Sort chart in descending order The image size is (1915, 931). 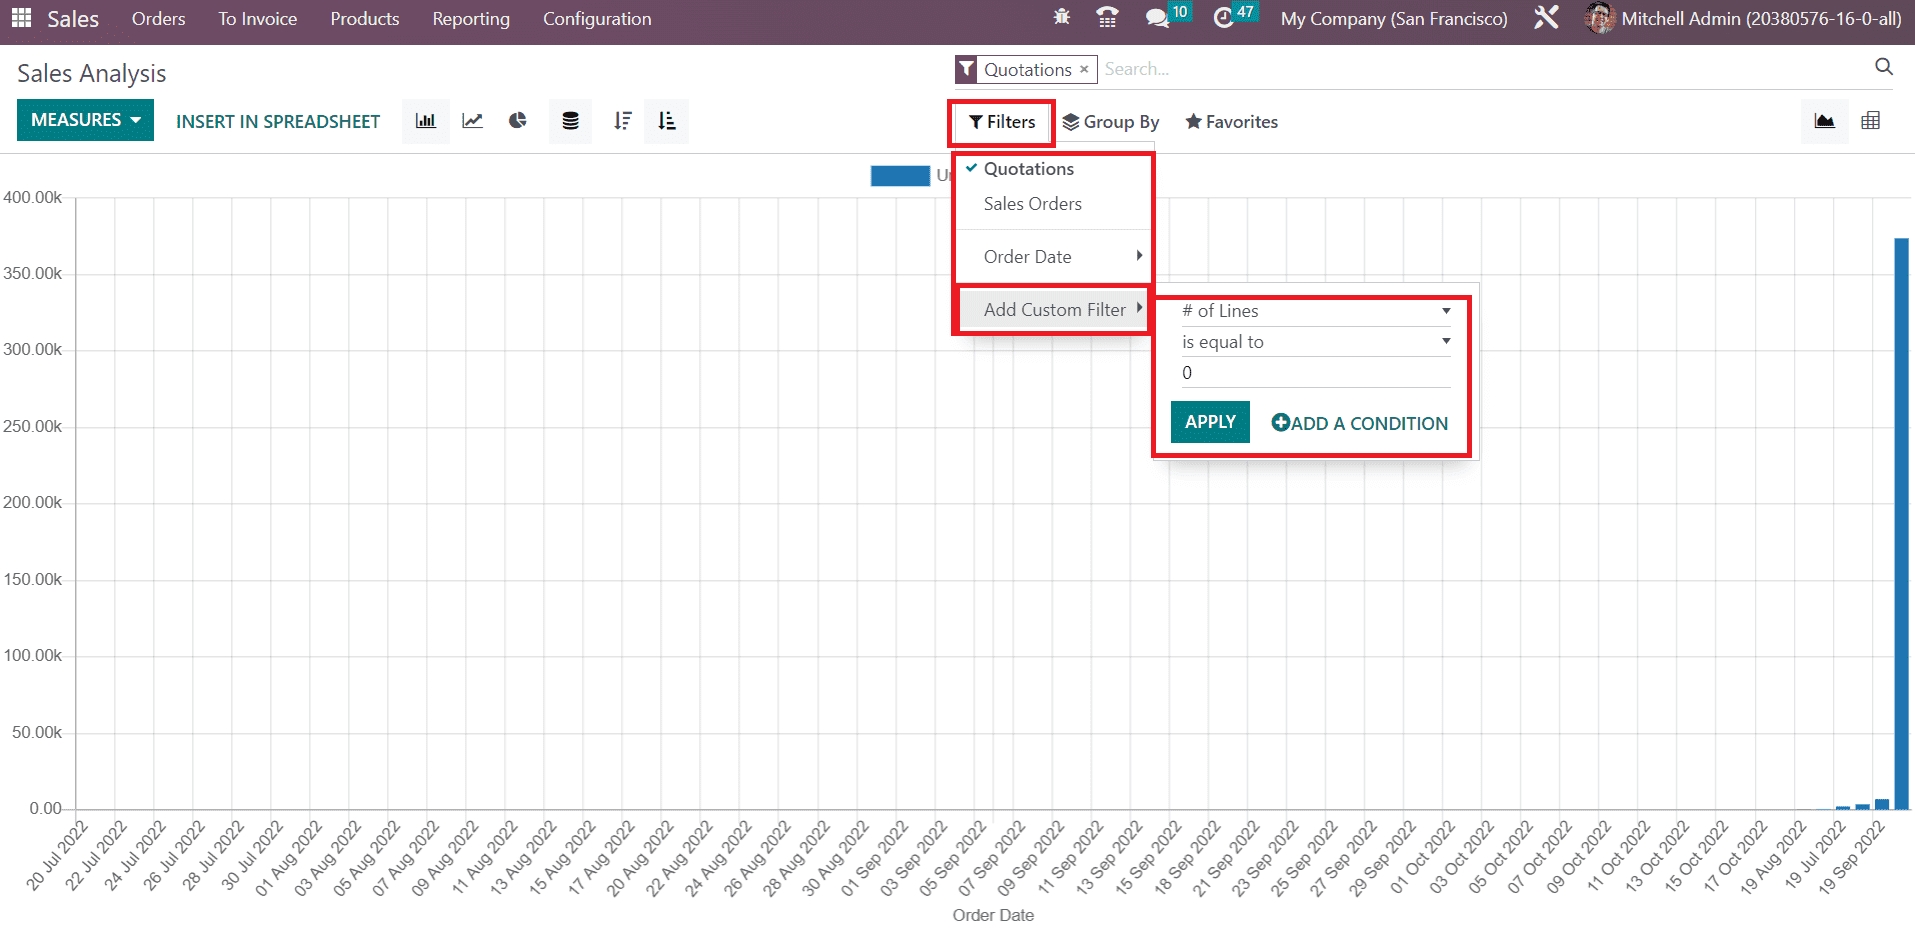pyautogui.click(x=622, y=121)
